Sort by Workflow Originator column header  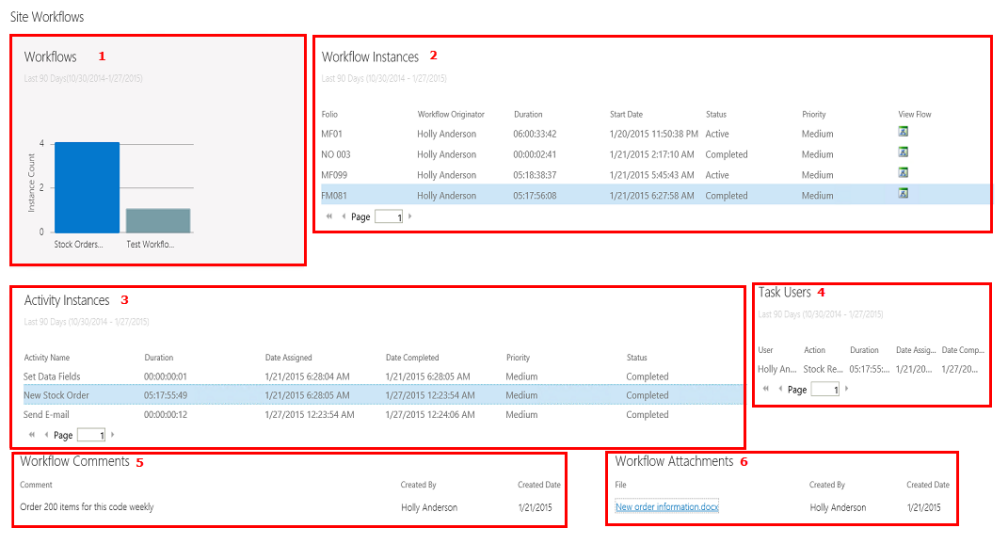(x=451, y=114)
